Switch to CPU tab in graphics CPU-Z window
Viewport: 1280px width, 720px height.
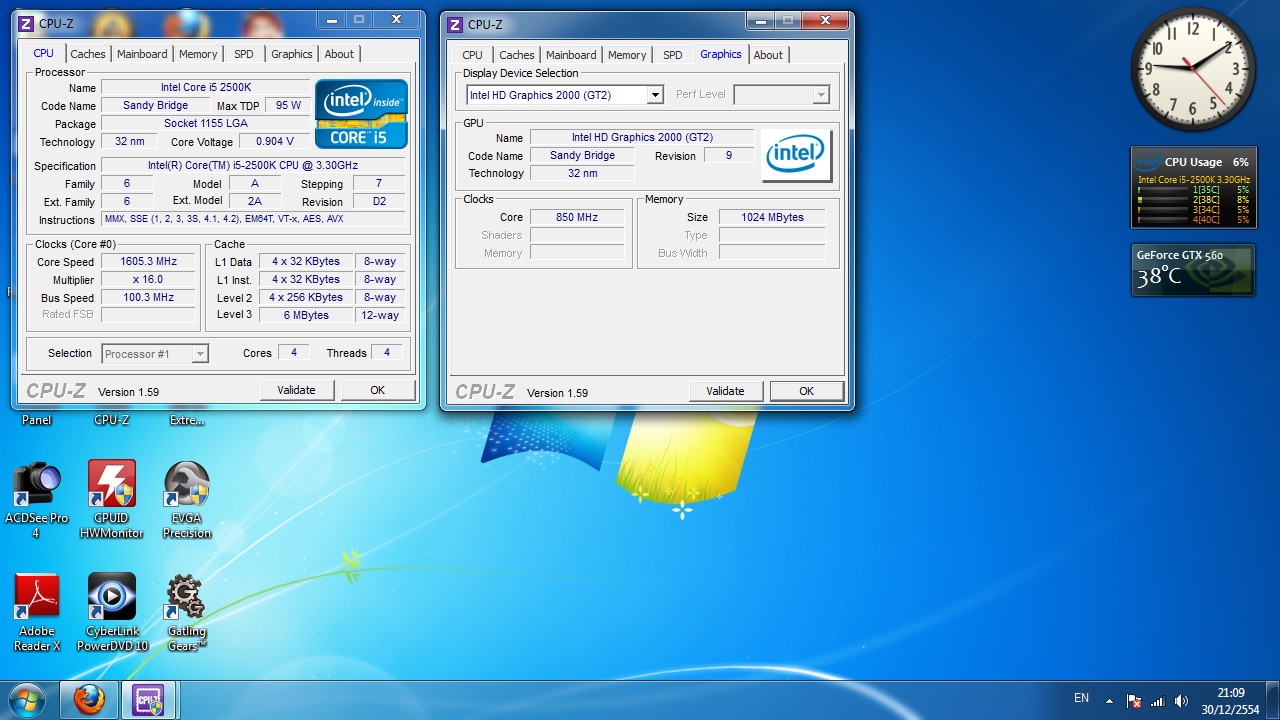[x=473, y=55]
